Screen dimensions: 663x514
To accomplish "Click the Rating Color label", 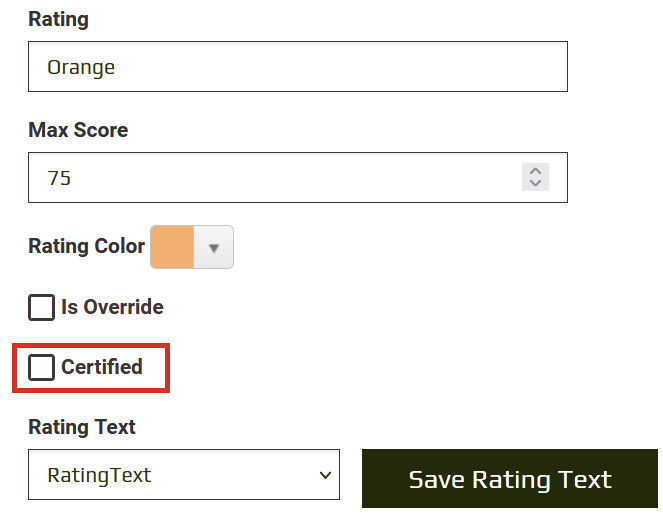I will [x=86, y=246].
